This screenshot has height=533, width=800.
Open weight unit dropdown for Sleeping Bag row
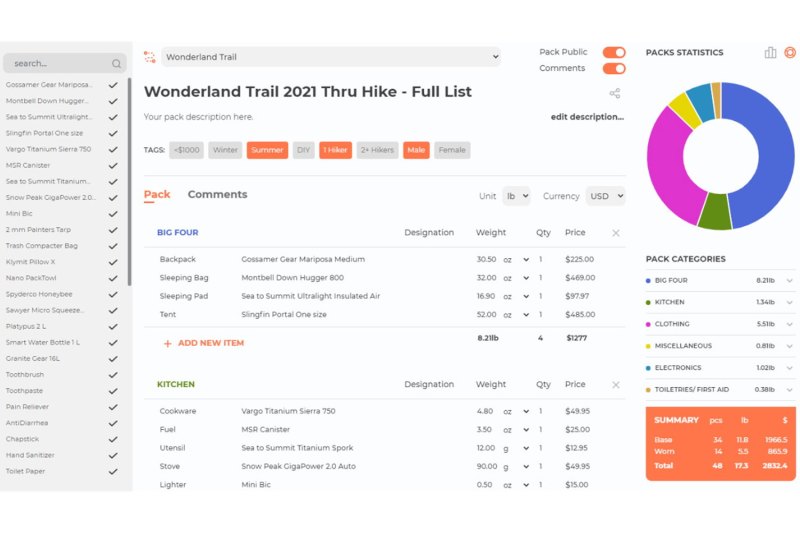pyautogui.click(x=516, y=278)
